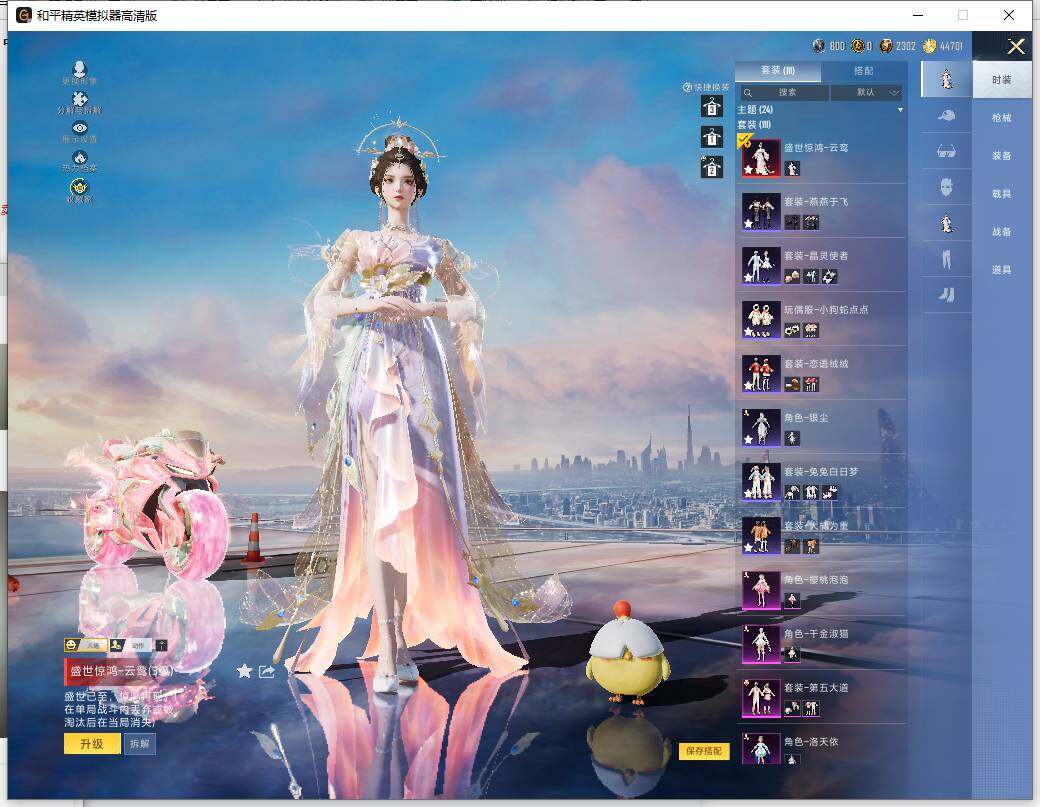Click the 保存搭配 save outfit button
Viewport: 1040px width, 807px height.
click(704, 751)
